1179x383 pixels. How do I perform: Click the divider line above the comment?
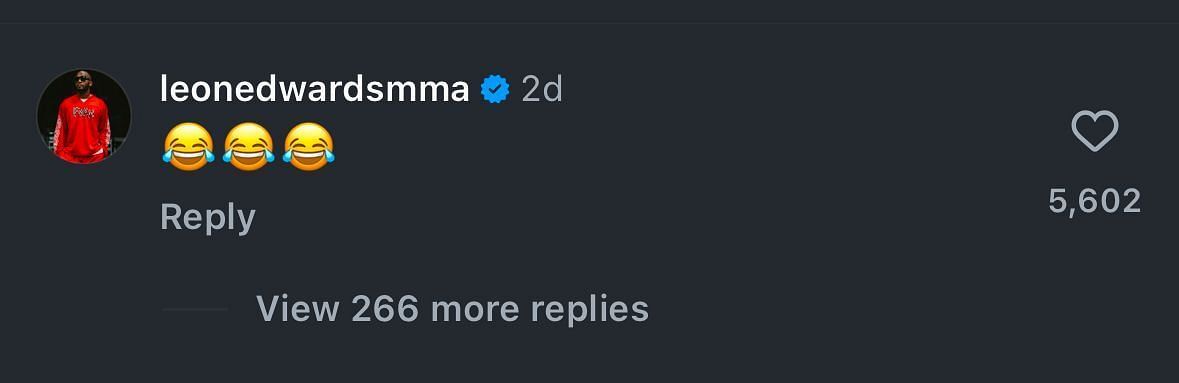coord(590,23)
